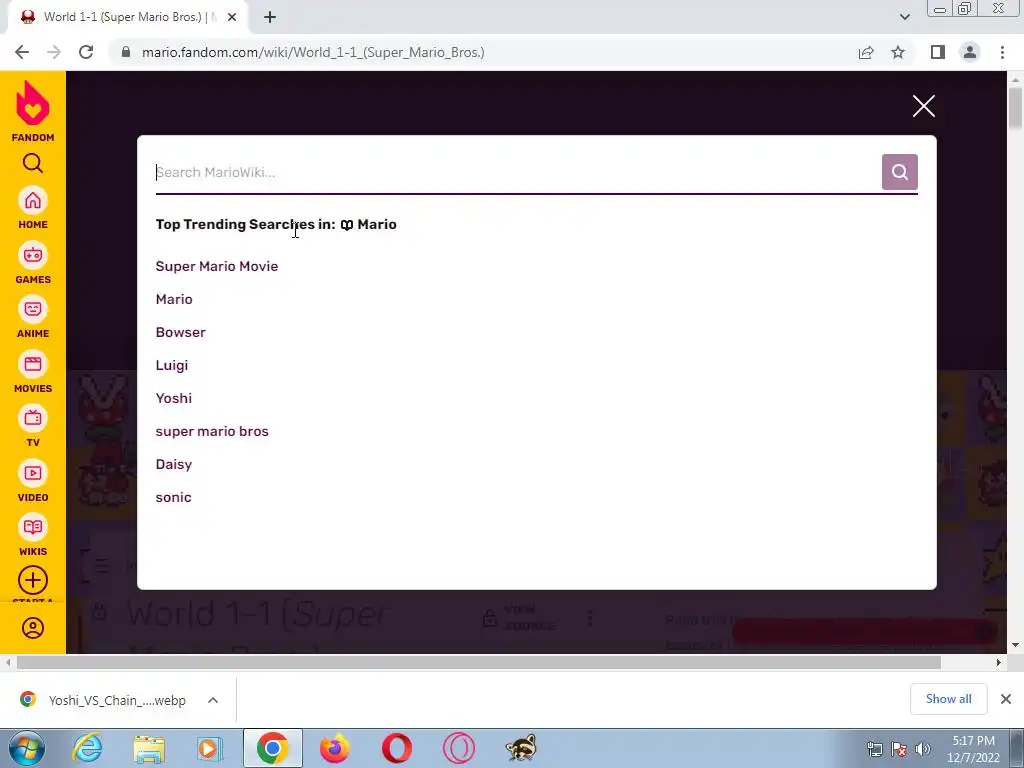The height and width of the screenshot is (768, 1024).
Task: Close the search overlay with X
Action: click(923, 106)
